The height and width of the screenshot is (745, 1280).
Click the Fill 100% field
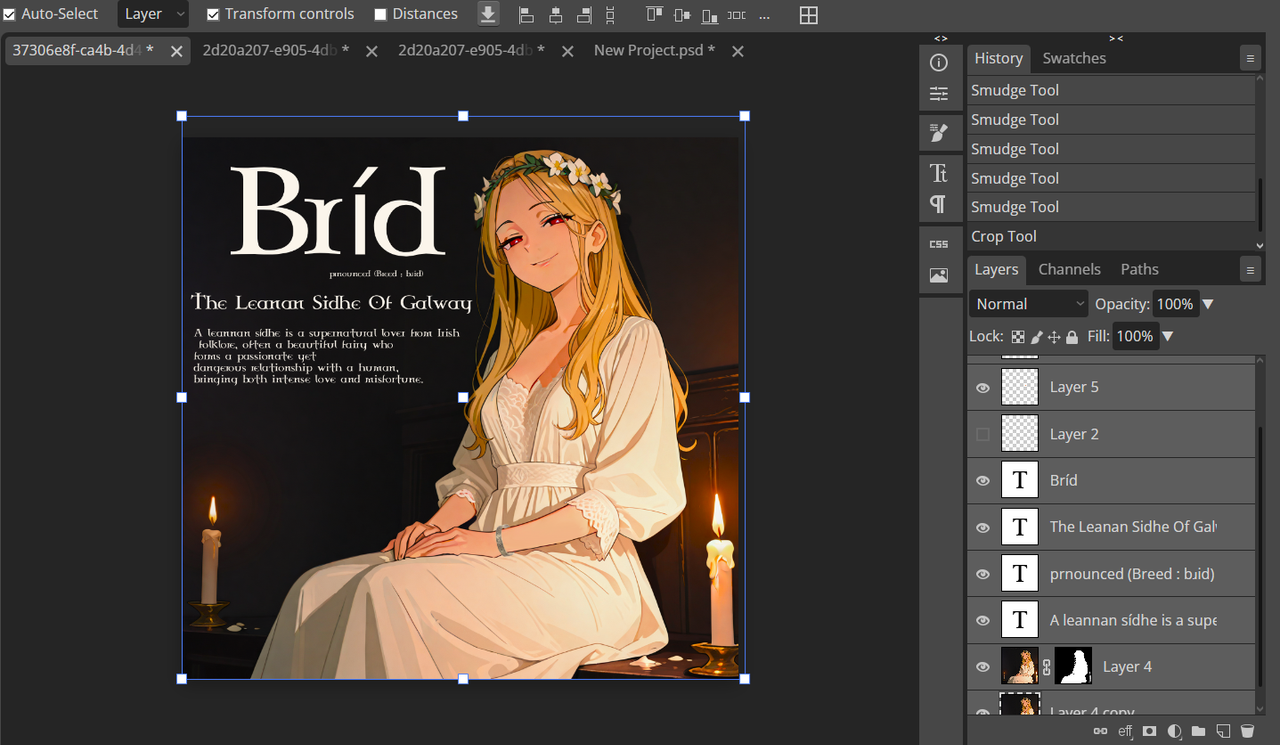tap(1135, 337)
